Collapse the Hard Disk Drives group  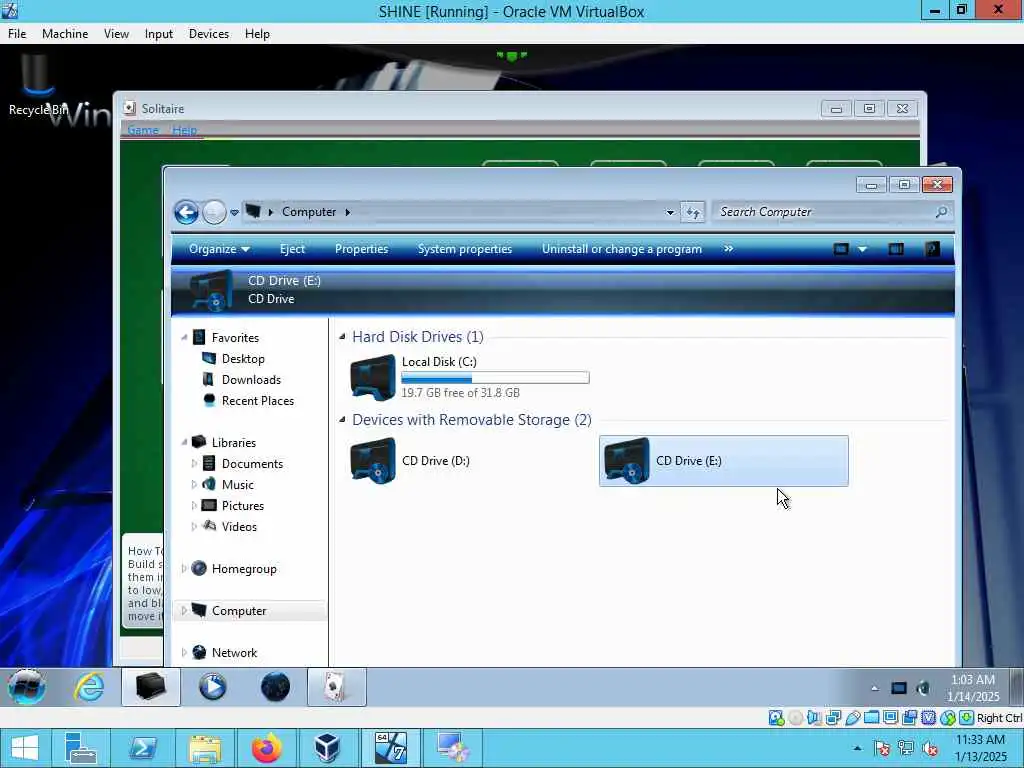tap(342, 336)
